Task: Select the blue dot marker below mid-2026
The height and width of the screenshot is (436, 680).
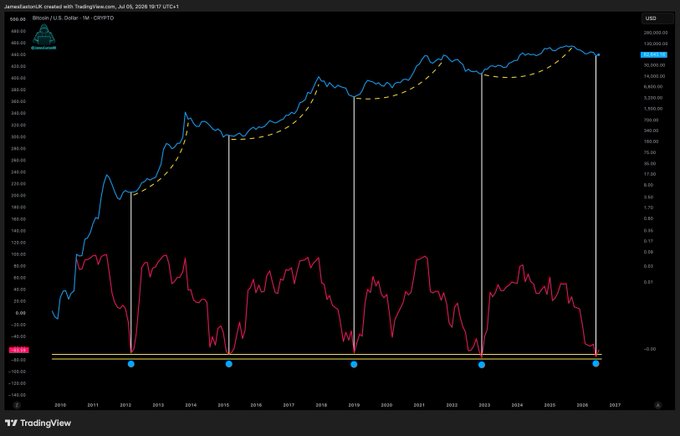Action: (x=596, y=364)
